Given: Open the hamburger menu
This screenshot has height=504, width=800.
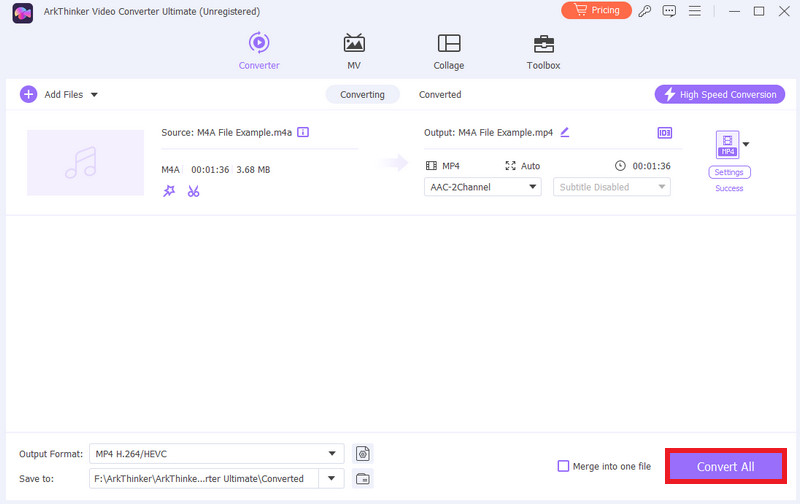Looking at the screenshot, I should point(694,11).
